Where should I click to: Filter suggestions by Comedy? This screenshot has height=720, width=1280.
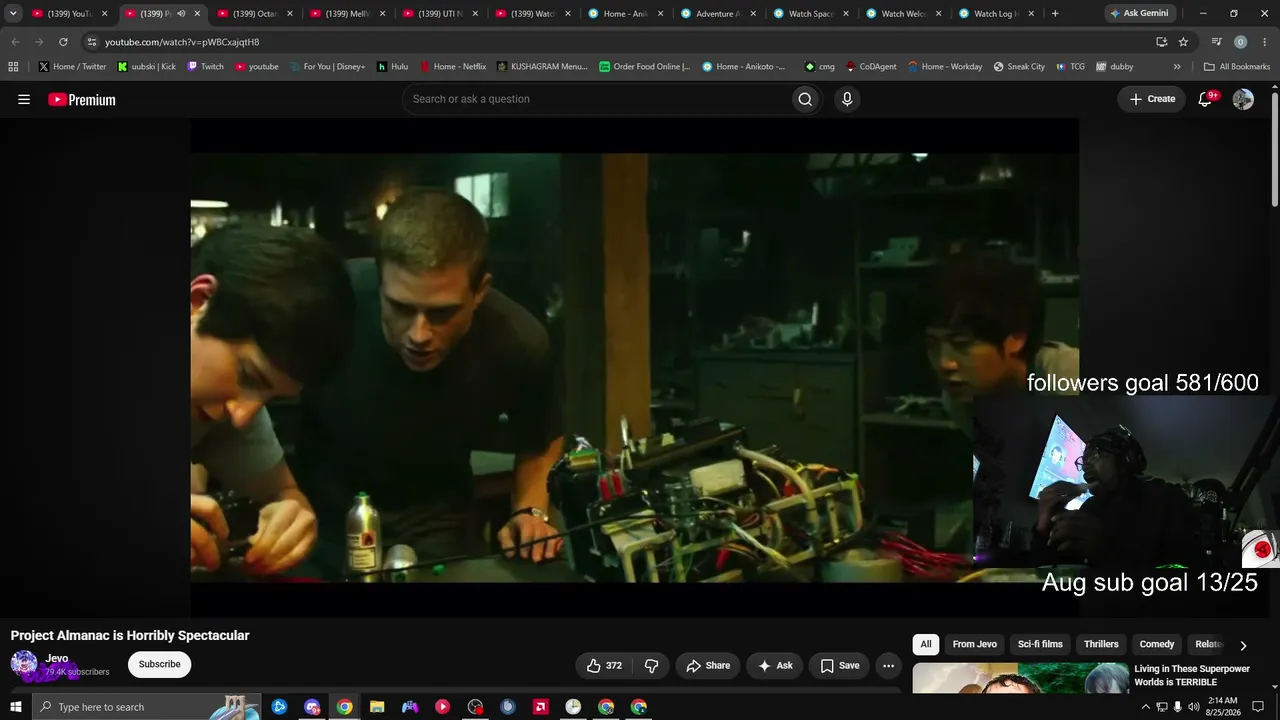1157,644
